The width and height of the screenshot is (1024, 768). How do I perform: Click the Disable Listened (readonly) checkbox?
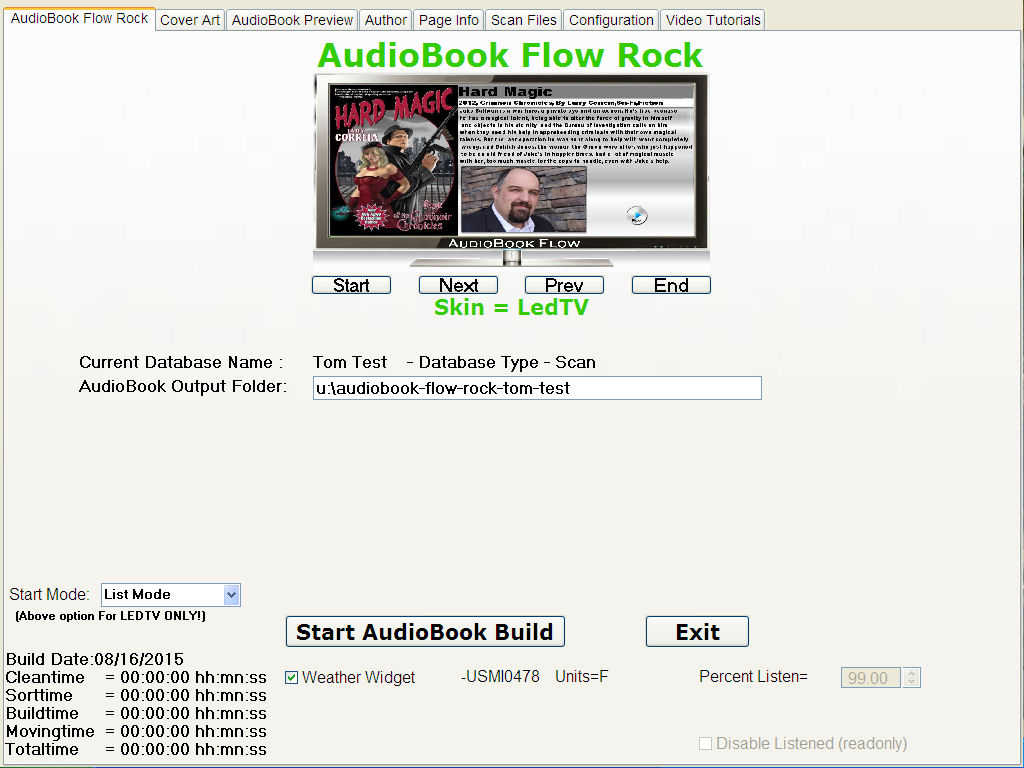pyautogui.click(x=705, y=743)
